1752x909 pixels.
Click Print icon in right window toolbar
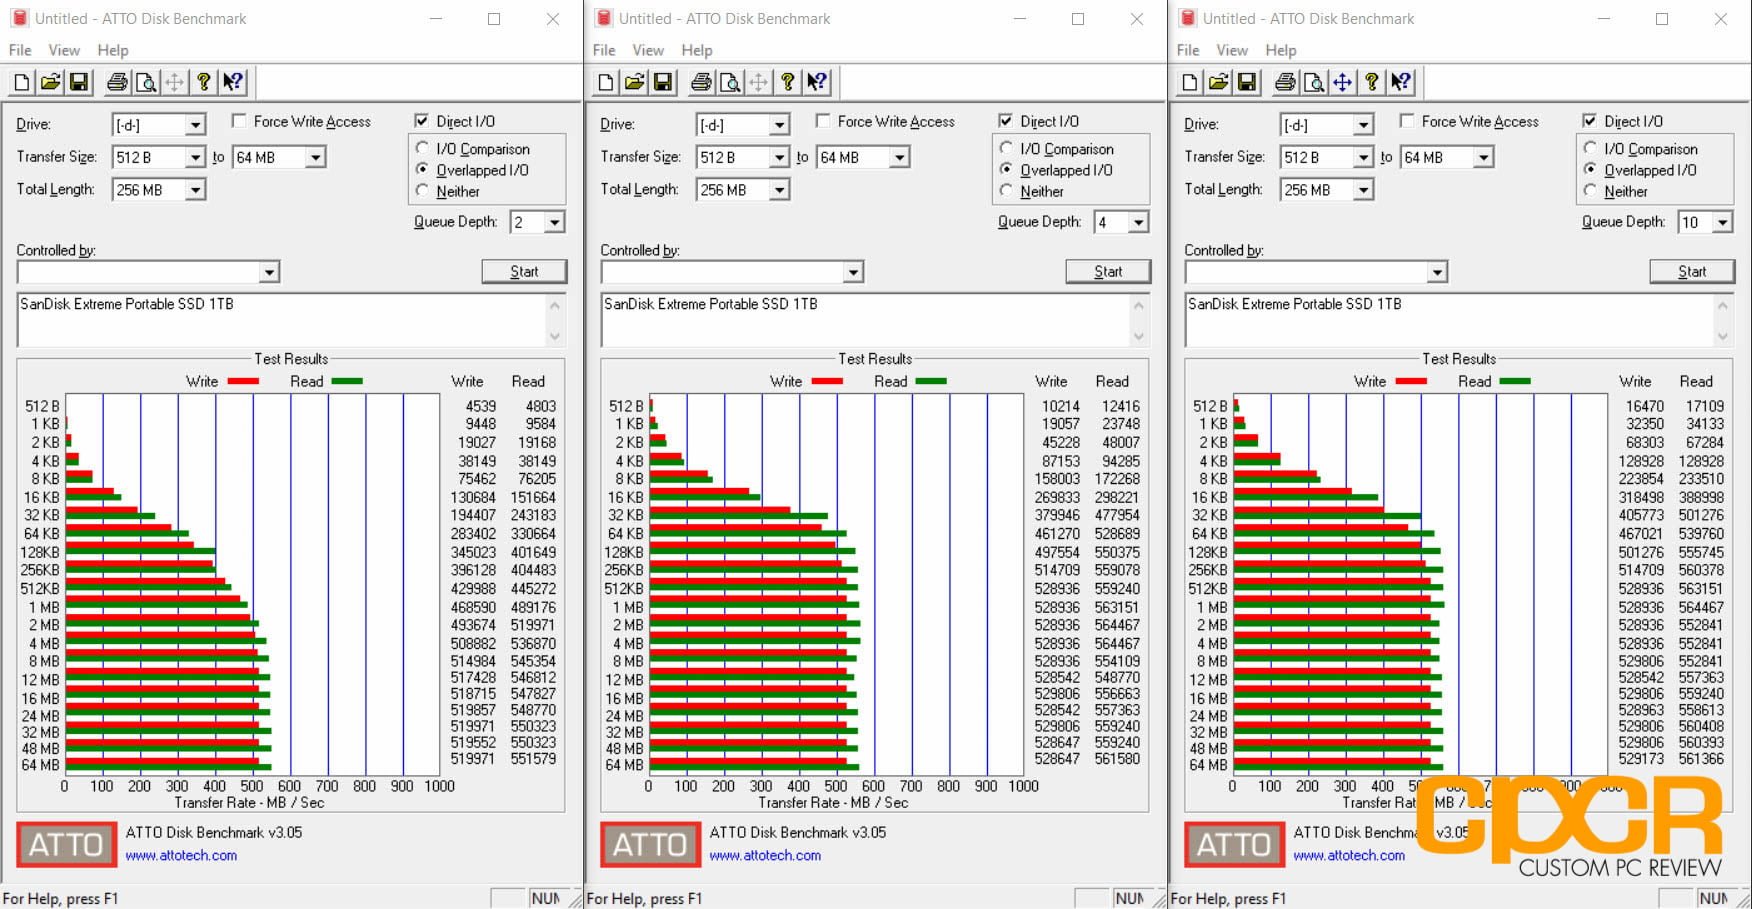pyautogui.click(x=1285, y=82)
